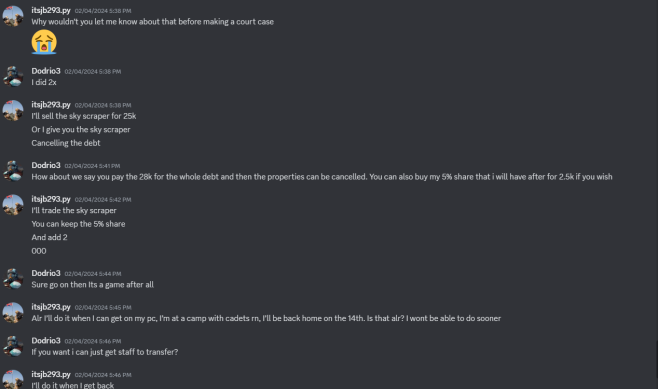The image size is (658, 389).
Task: Open Dodrio3 avatar beside staff transfer message
Action: coord(13,346)
